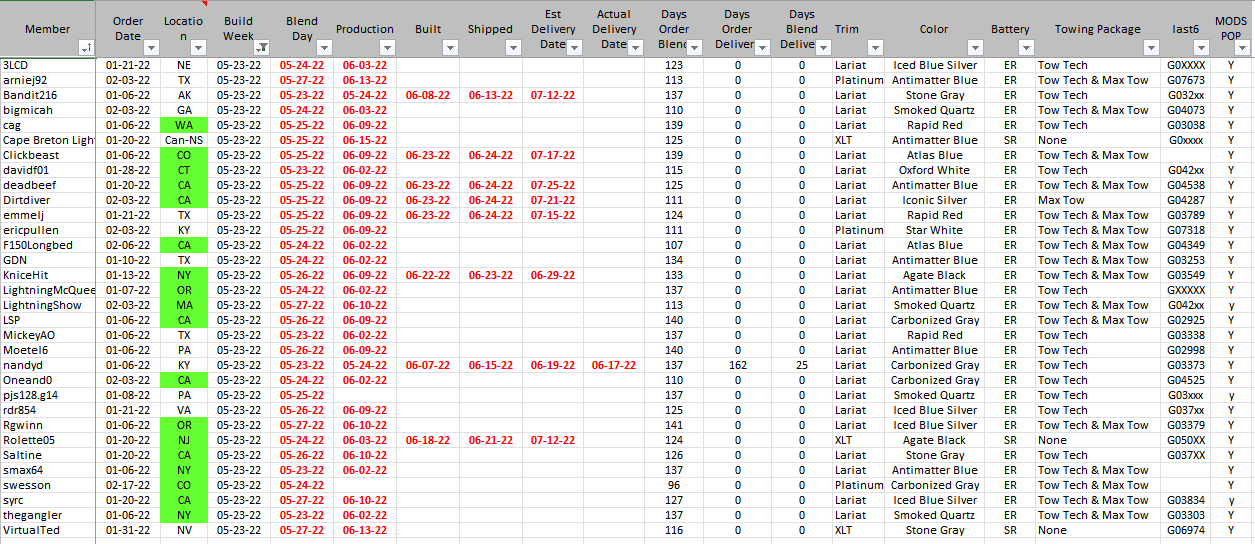The image size is (1255, 544).
Task: Select nandyd's actual delivery date 06-17-22
Action: (613, 365)
